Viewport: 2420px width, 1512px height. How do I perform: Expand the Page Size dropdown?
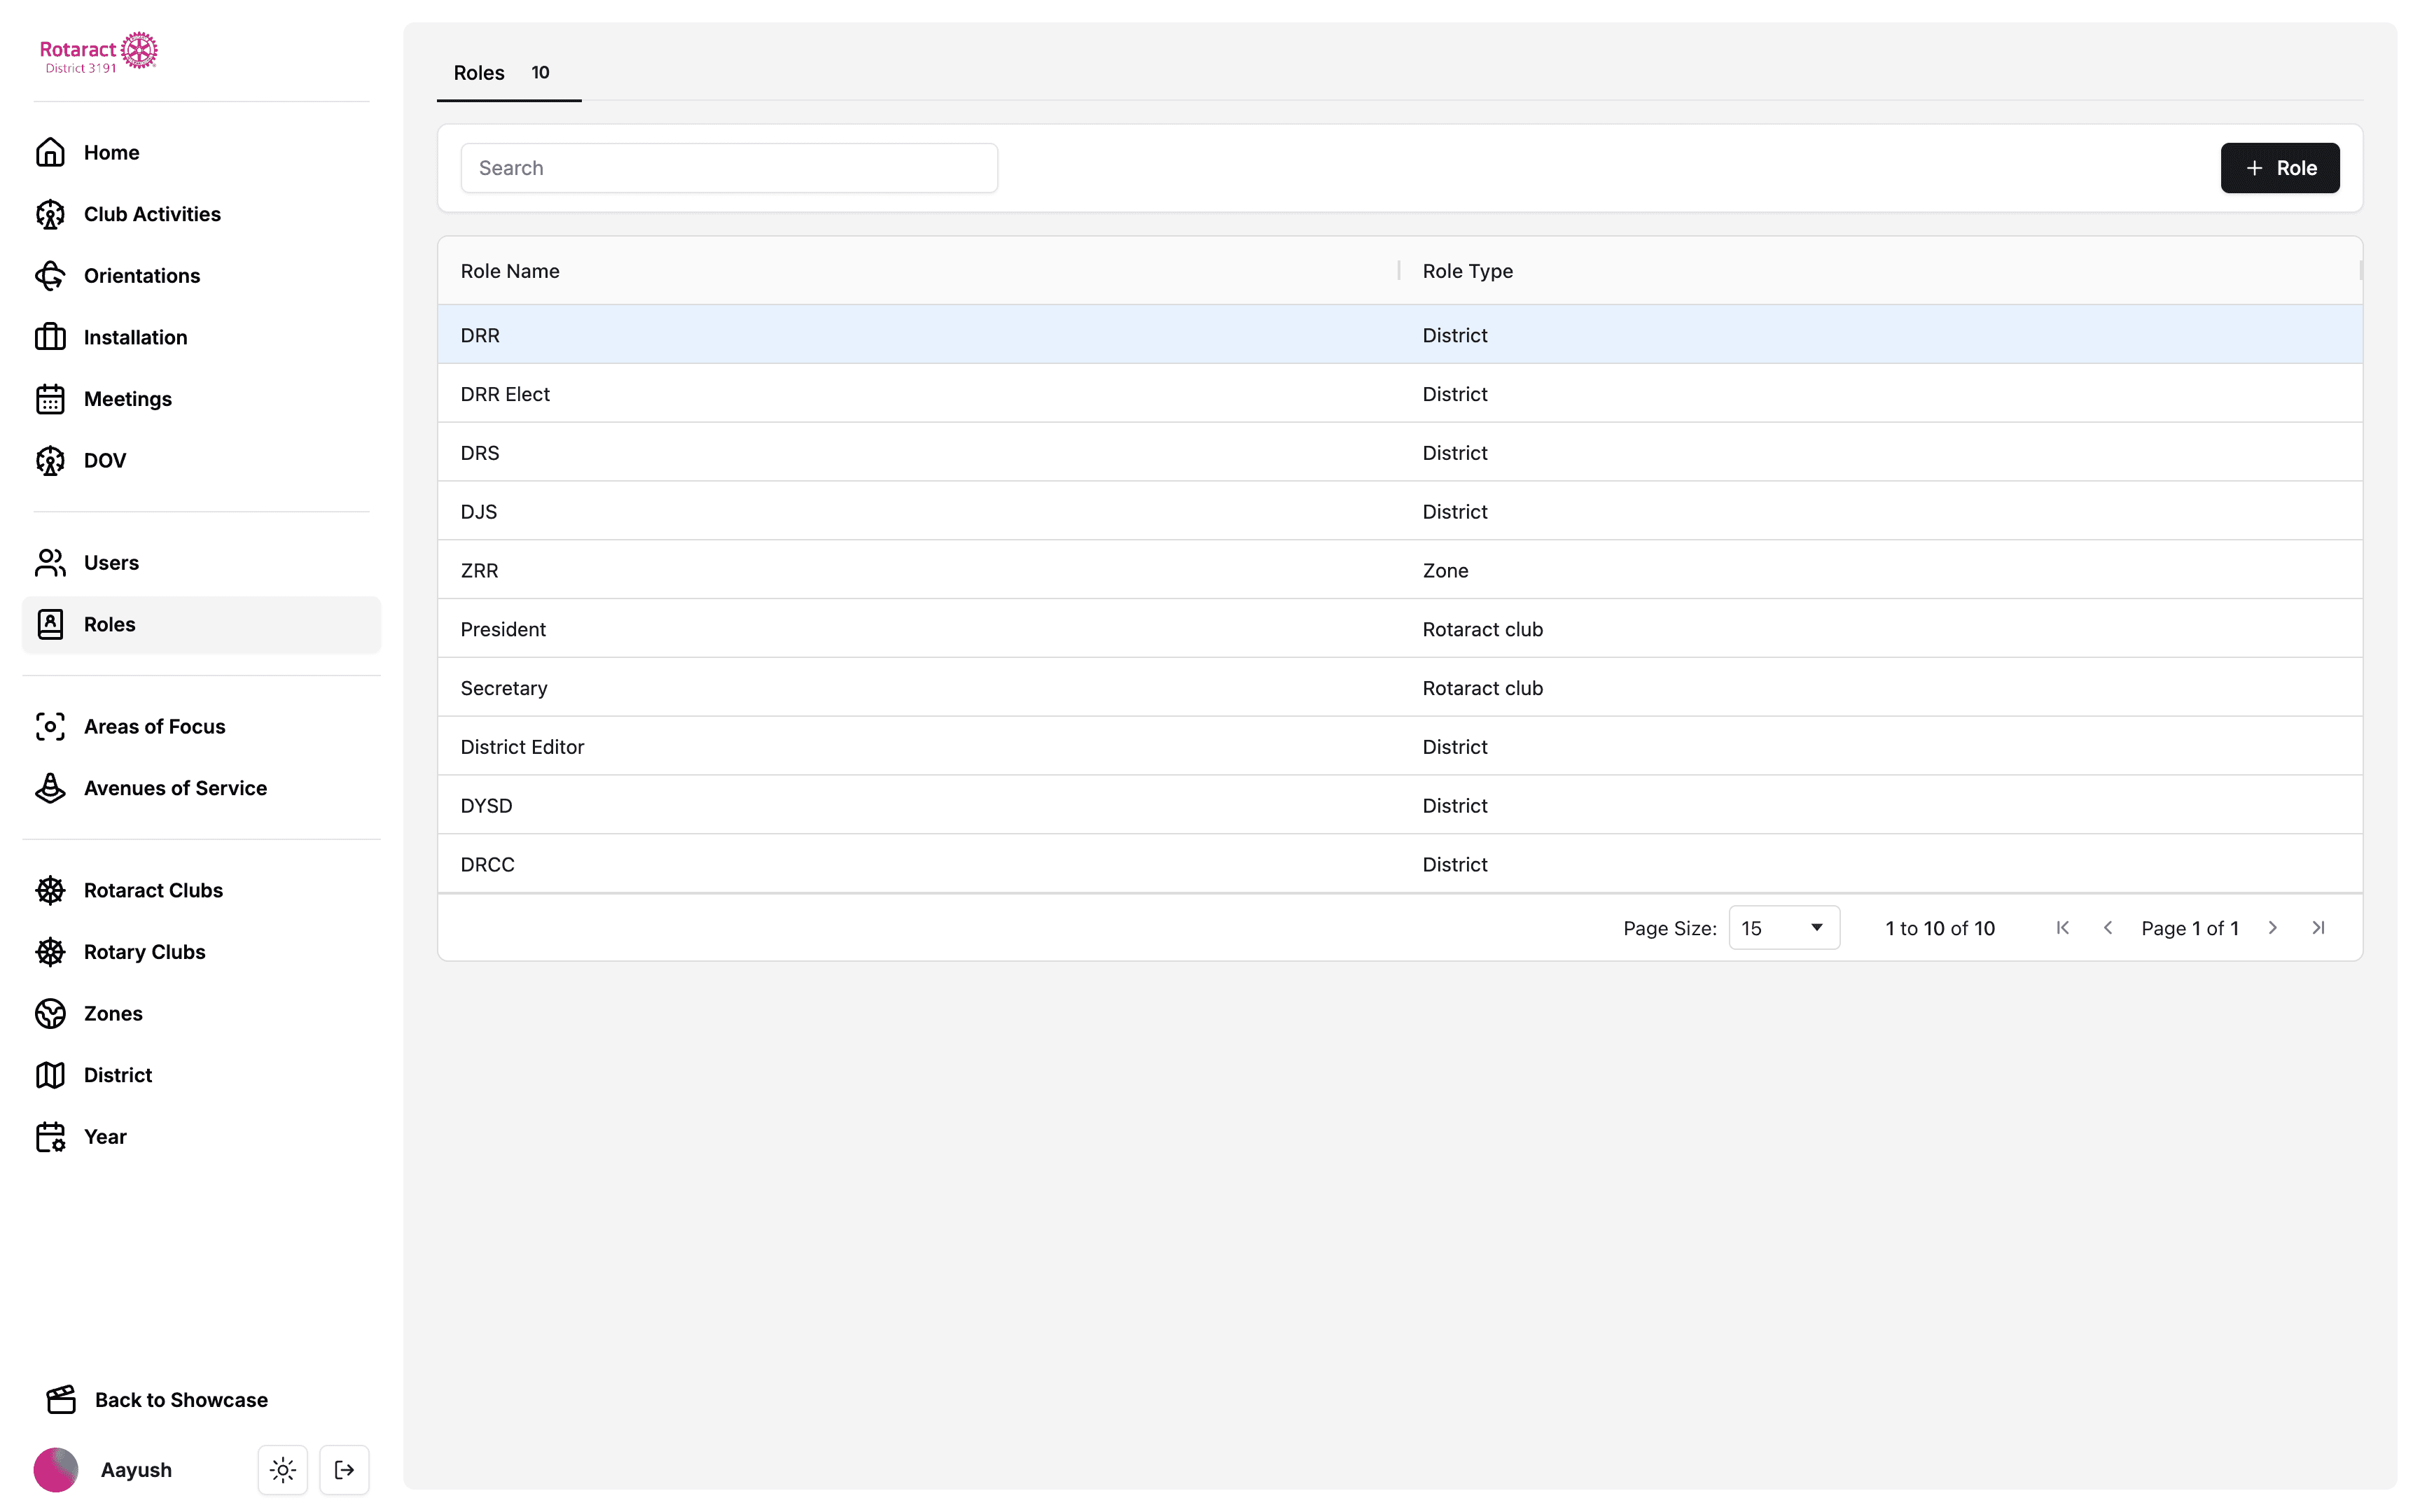1783,928
